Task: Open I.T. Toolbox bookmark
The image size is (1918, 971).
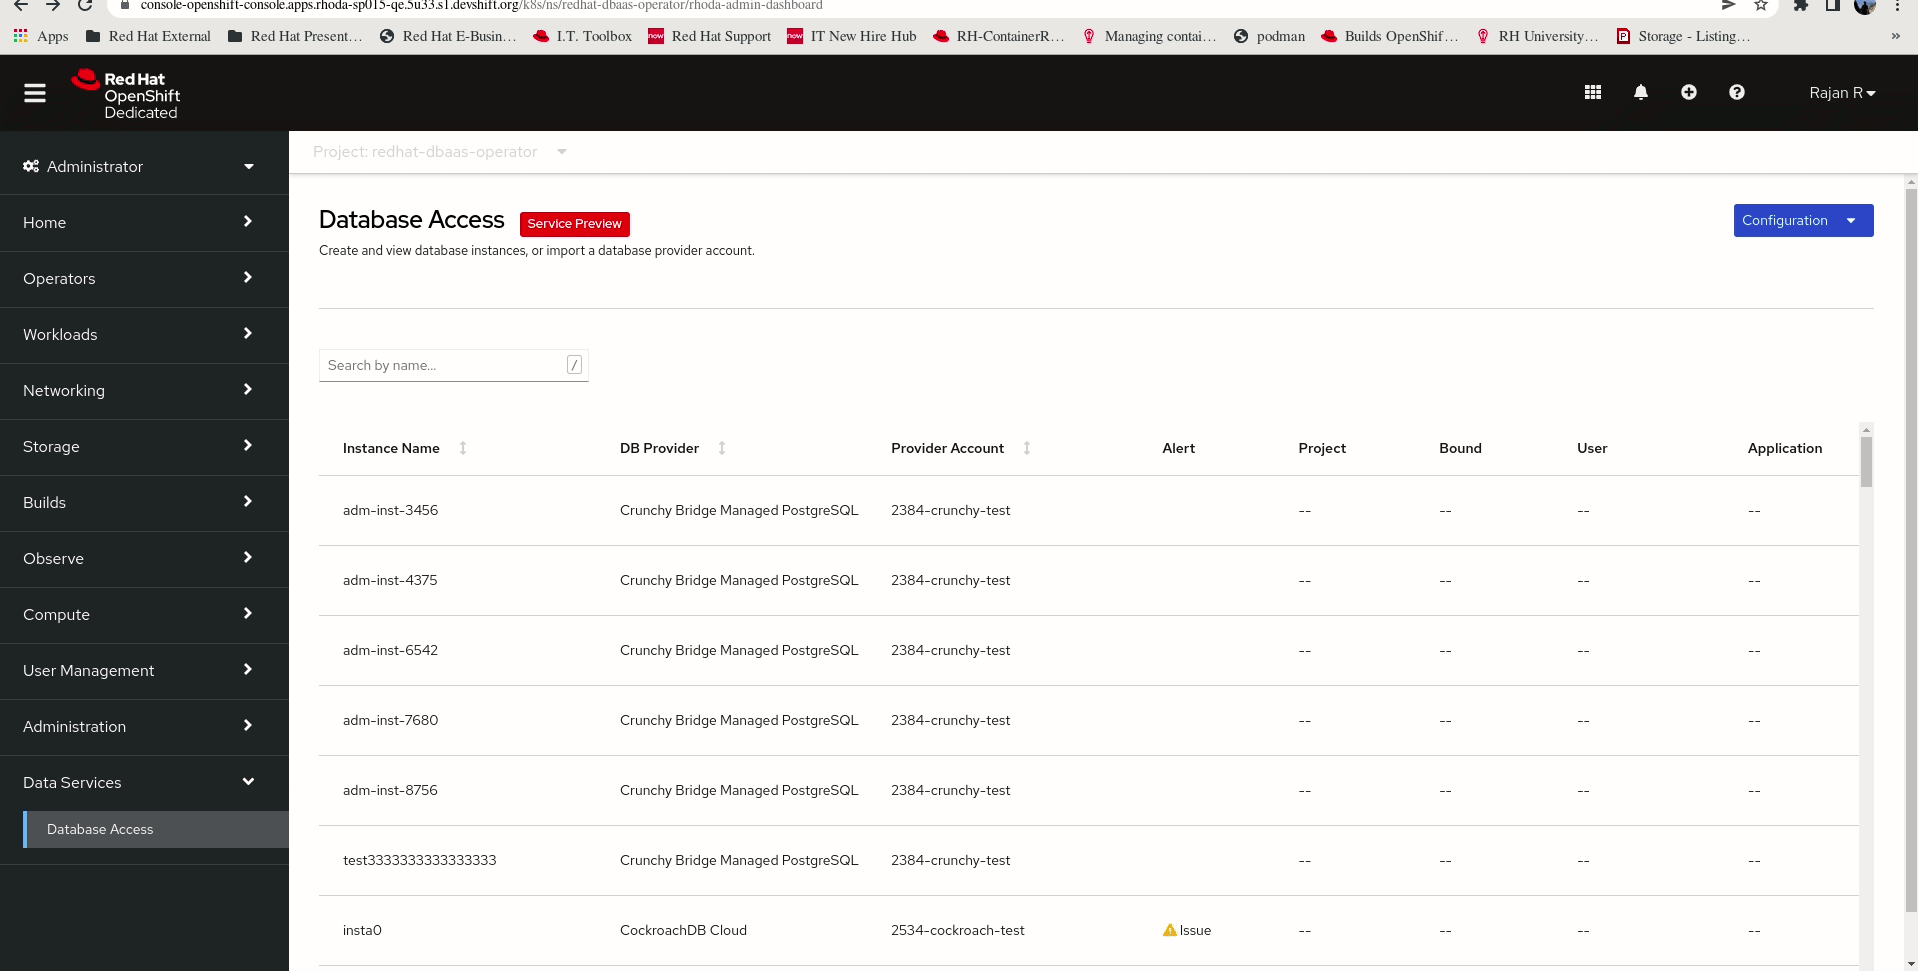Action: click(582, 36)
